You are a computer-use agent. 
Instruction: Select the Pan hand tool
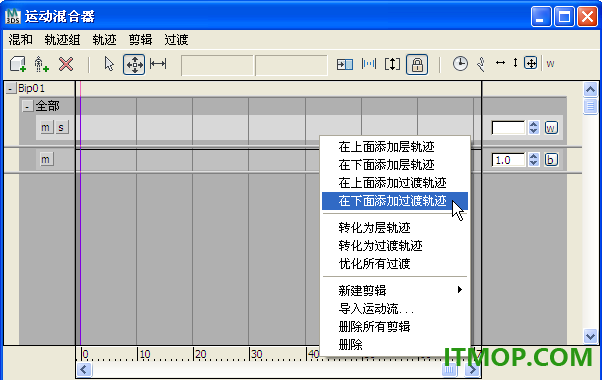tap(481, 64)
